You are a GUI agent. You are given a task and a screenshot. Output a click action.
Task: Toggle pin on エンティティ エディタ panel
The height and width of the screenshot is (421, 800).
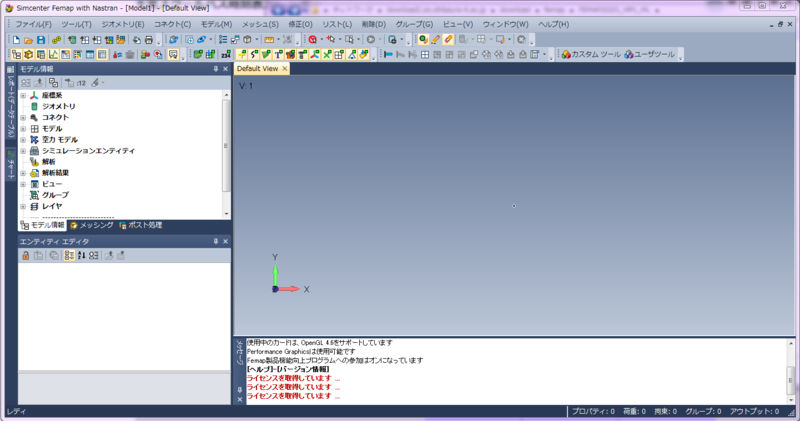214,242
